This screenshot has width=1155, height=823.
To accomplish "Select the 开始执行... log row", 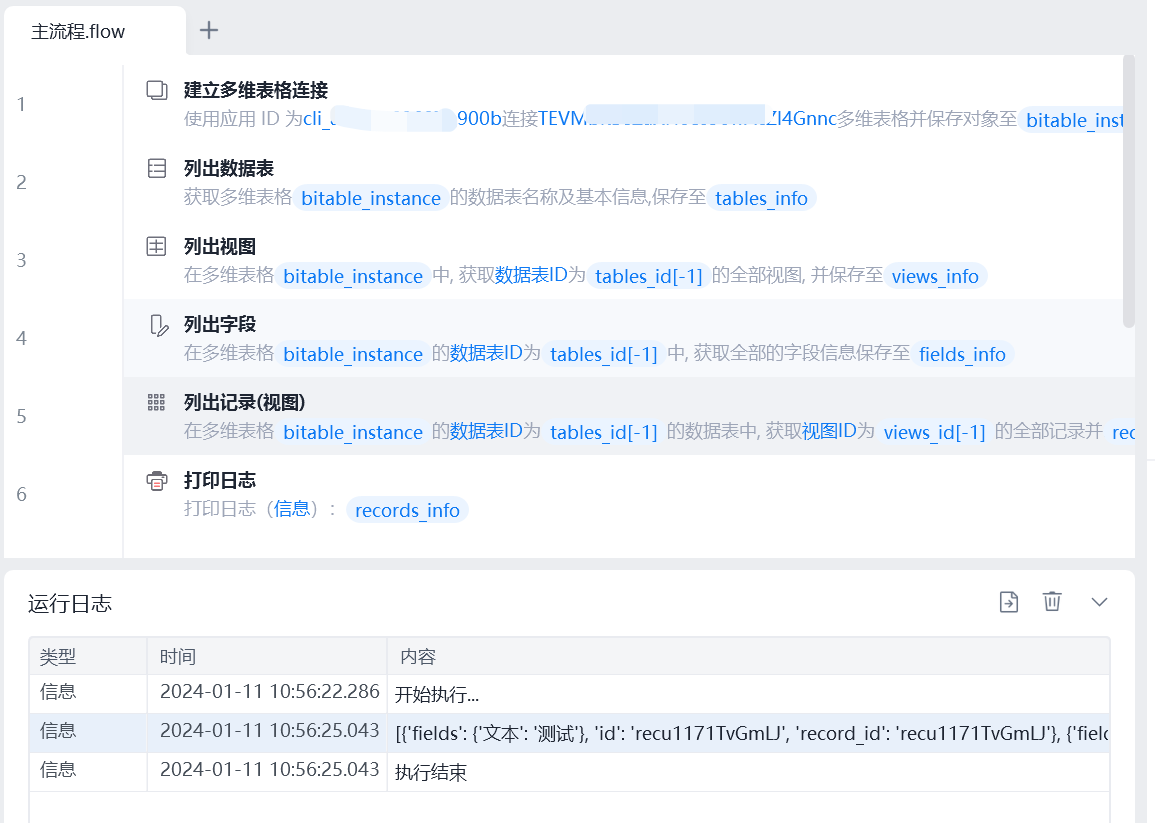I will tap(569, 694).
